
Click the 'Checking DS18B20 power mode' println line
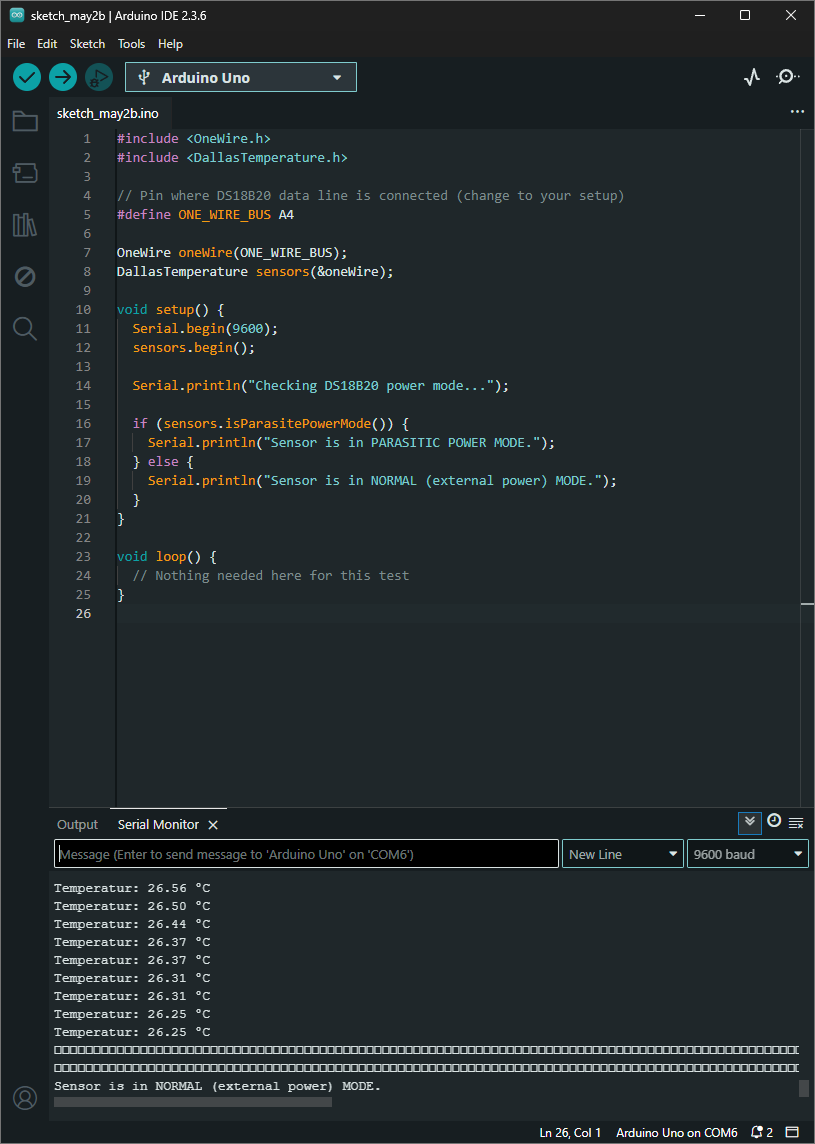[x=320, y=385]
